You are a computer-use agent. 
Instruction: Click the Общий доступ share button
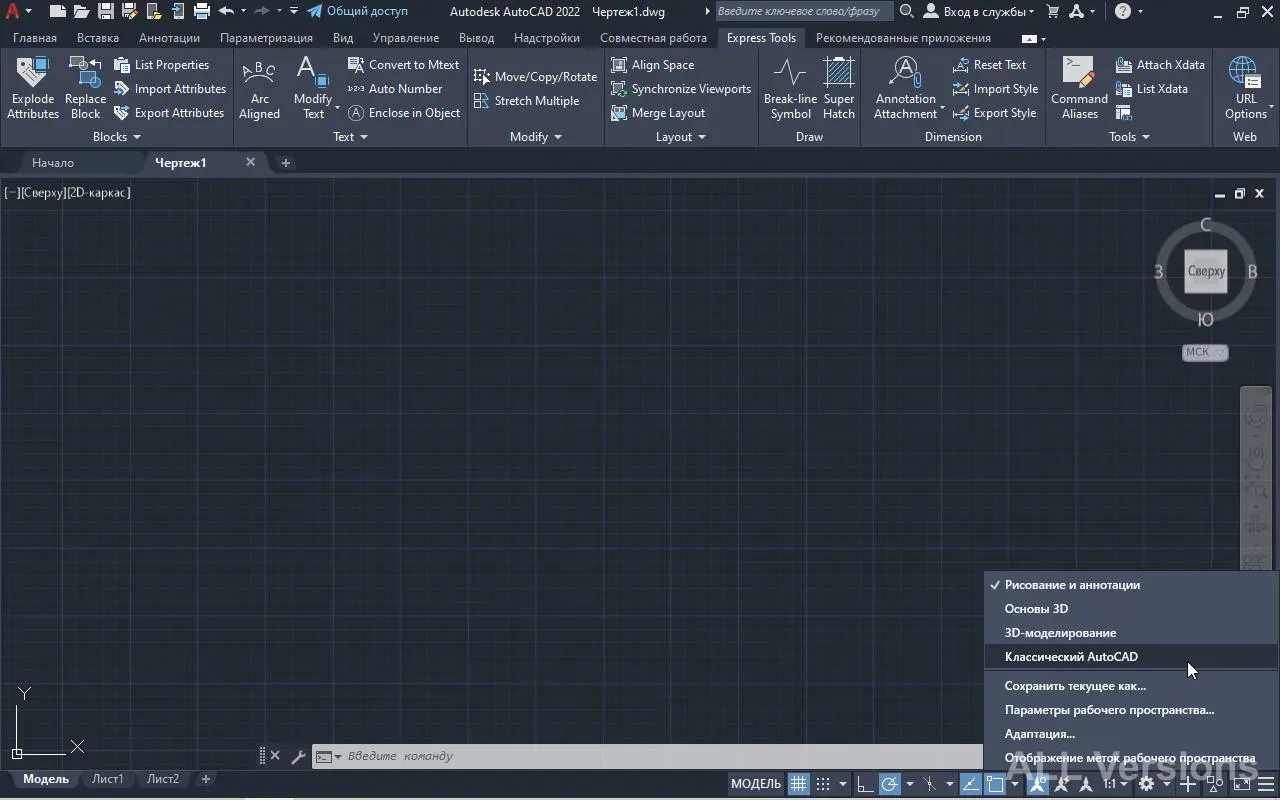357,12
